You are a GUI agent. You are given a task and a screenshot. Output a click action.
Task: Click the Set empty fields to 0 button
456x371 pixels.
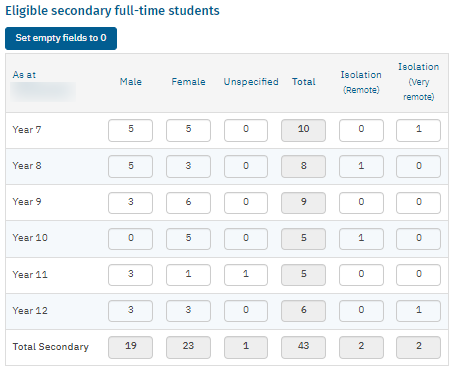pyautogui.click(x=61, y=38)
